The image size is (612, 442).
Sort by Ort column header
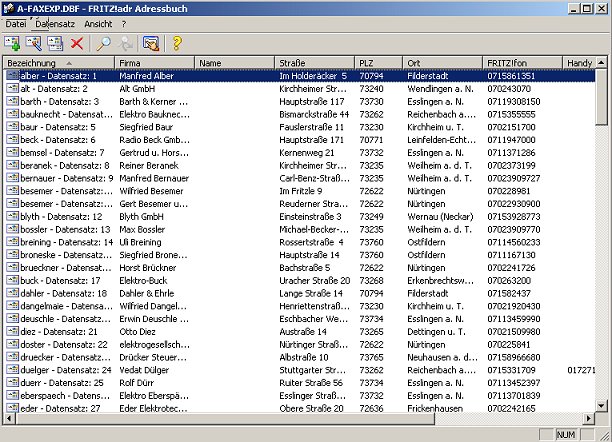pos(443,63)
